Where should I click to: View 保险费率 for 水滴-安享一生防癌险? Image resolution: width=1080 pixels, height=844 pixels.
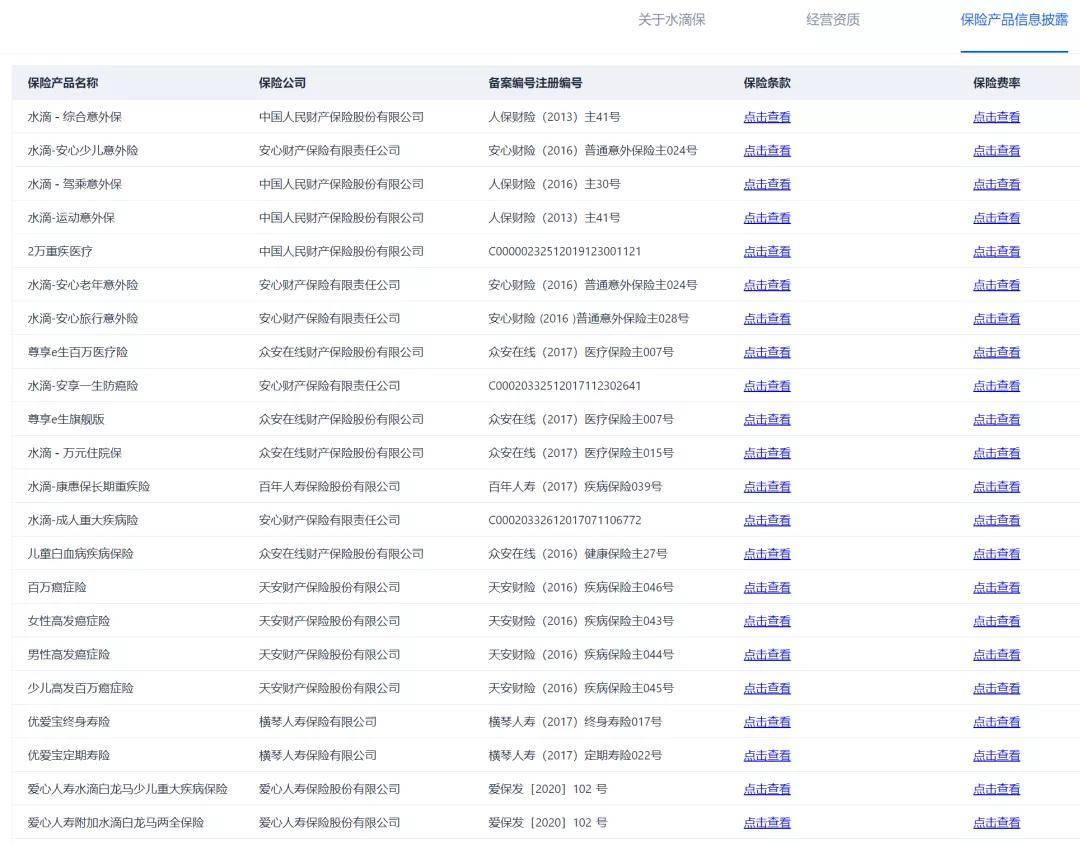996,386
